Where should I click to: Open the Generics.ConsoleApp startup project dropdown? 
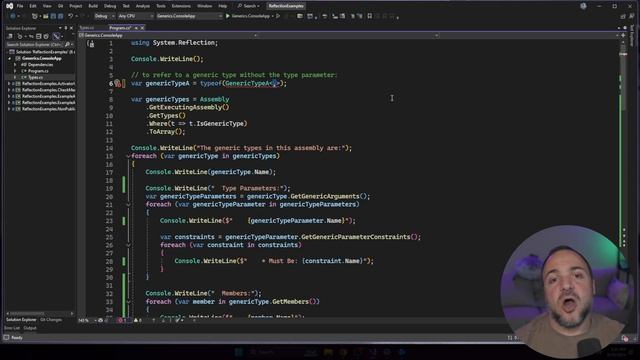point(189,16)
